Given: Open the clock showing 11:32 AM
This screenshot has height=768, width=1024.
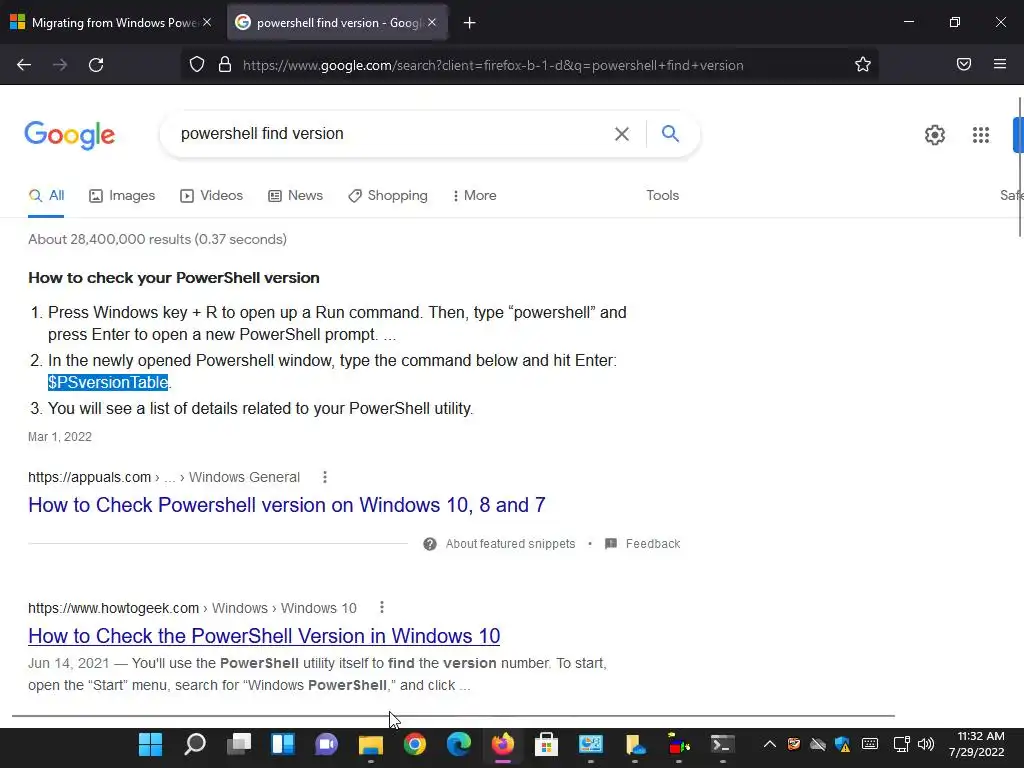Looking at the screenshot, I should point(977,744).
